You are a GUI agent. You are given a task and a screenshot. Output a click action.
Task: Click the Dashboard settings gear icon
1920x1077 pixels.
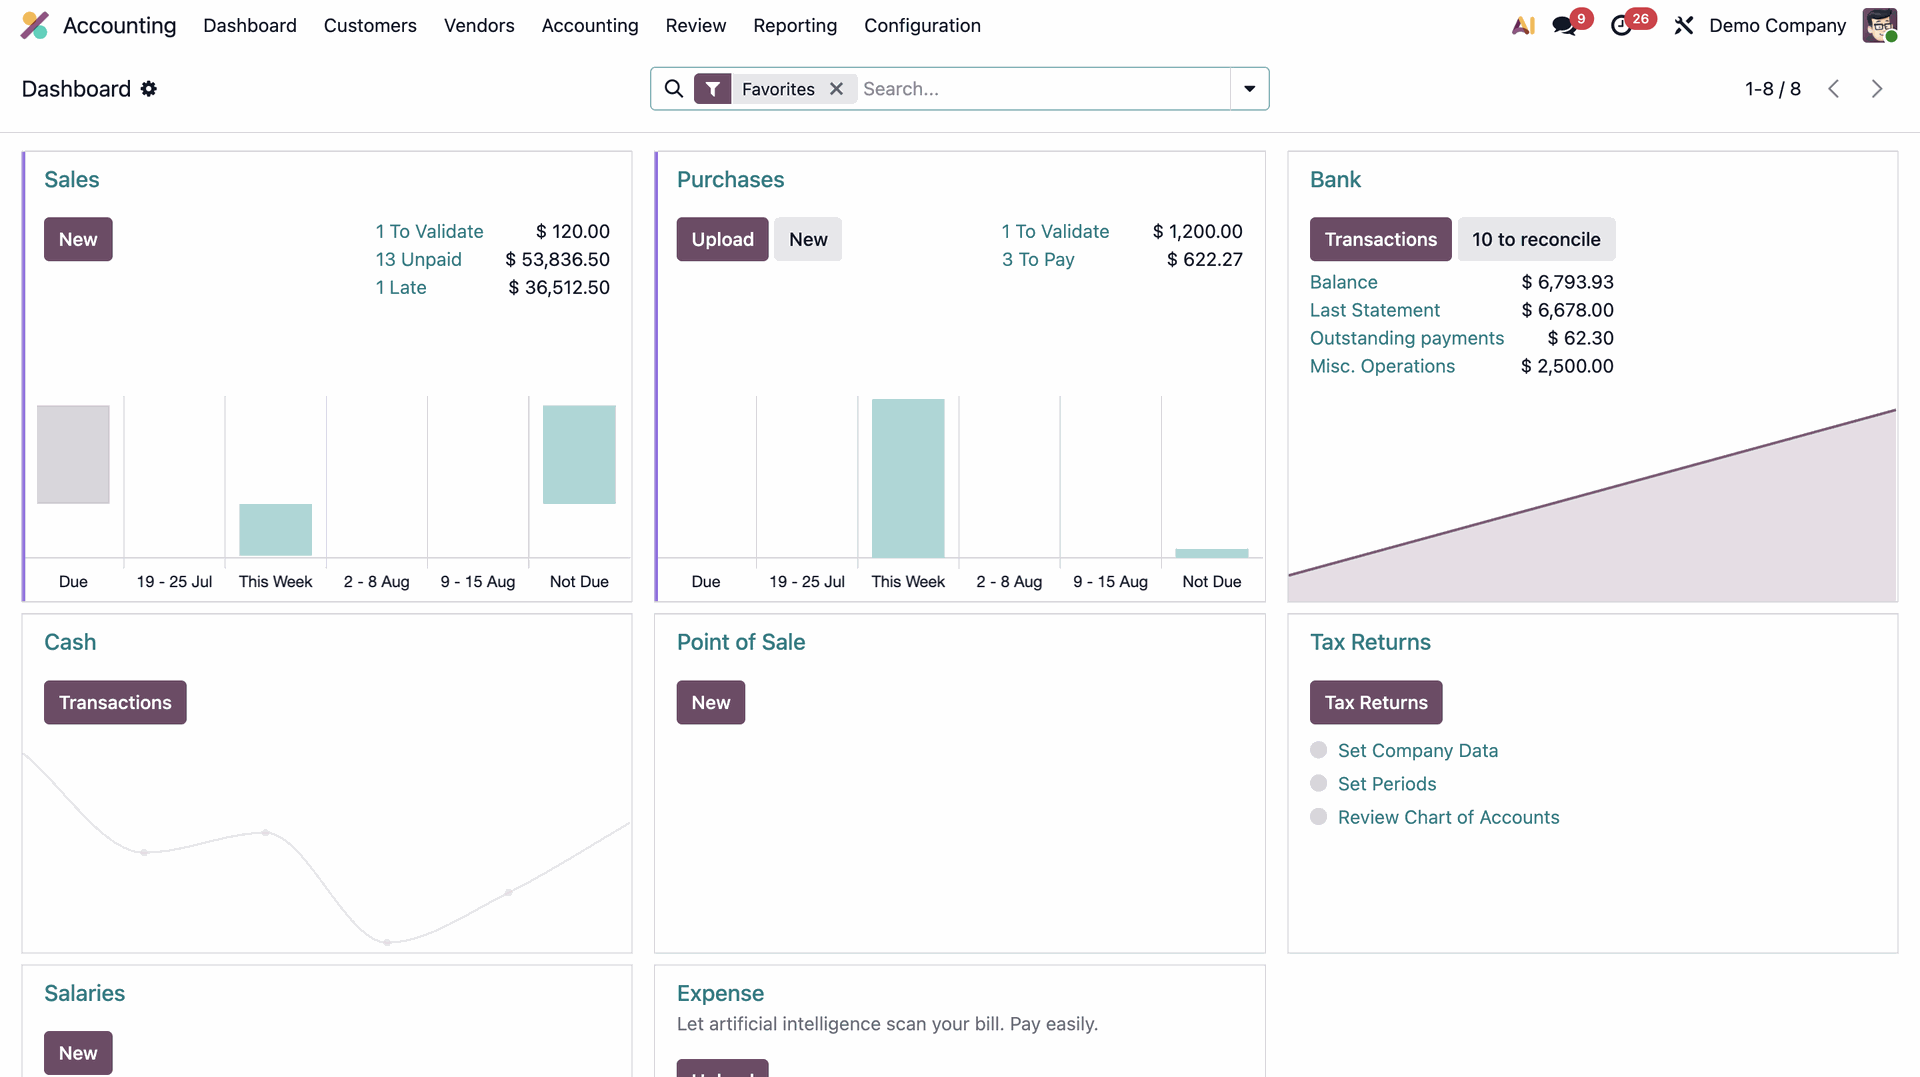coord(149,89)
